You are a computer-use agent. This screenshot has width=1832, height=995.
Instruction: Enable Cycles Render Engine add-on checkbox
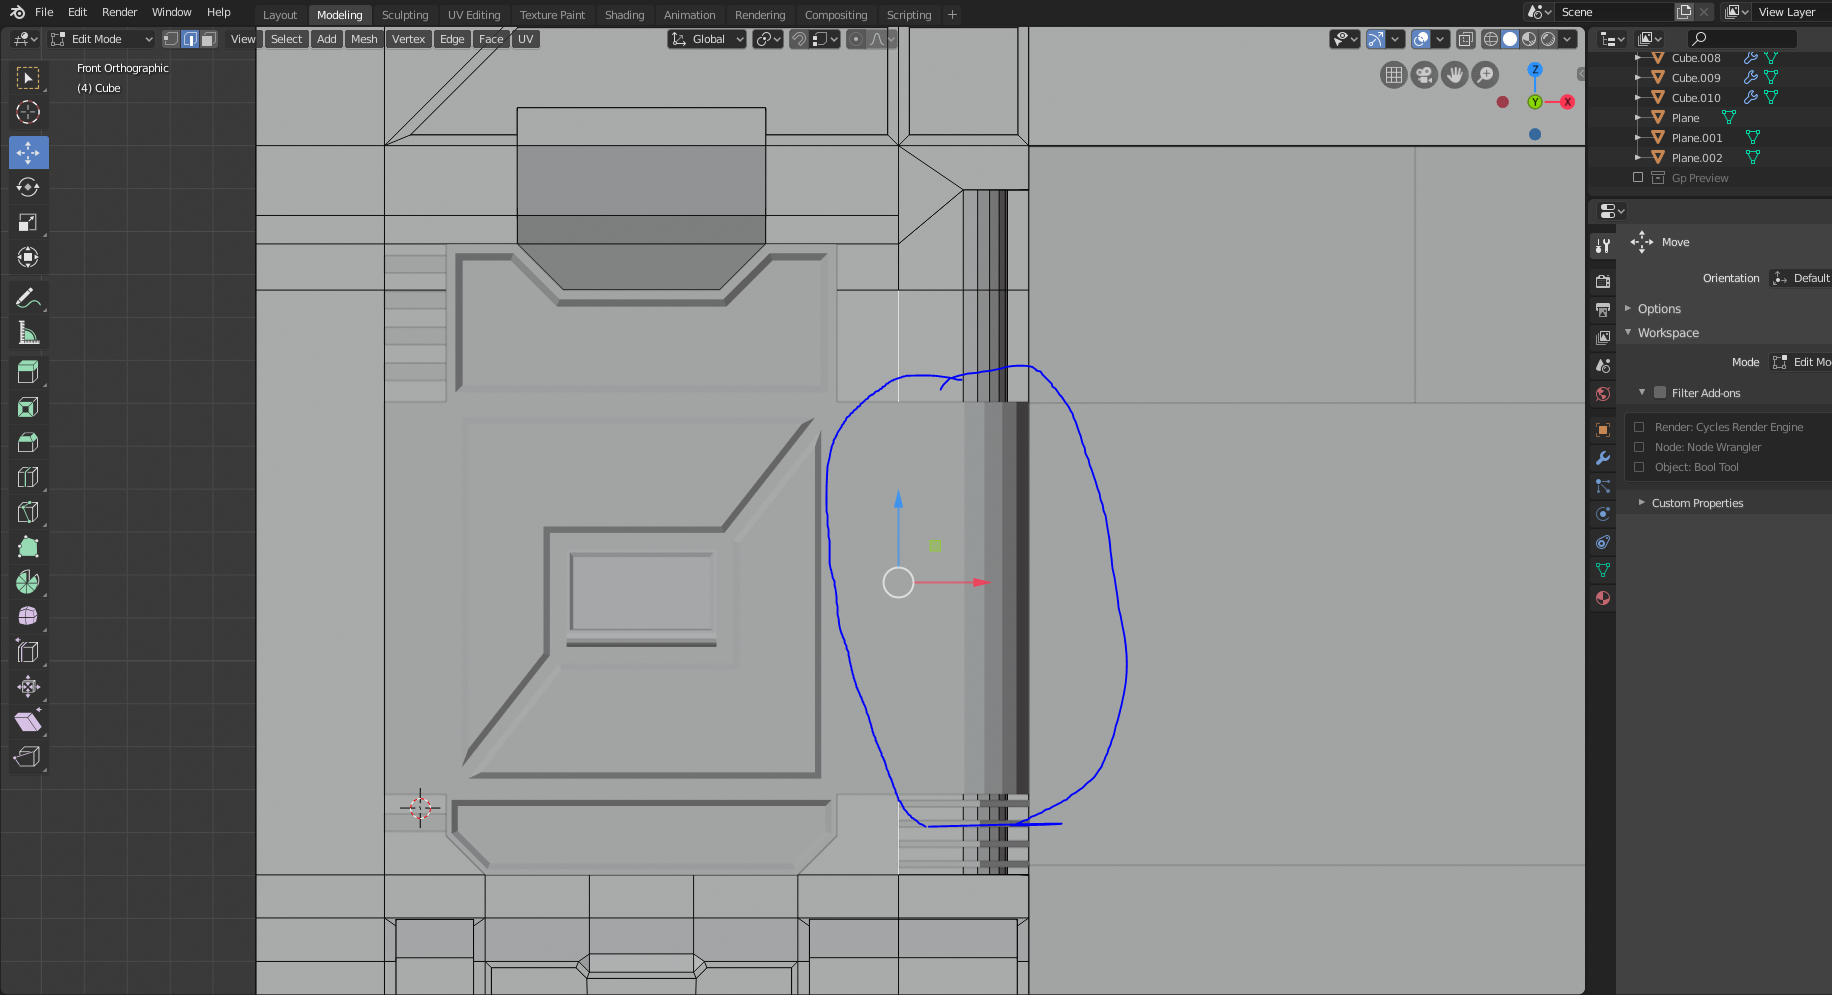[x=1639, y=427]
